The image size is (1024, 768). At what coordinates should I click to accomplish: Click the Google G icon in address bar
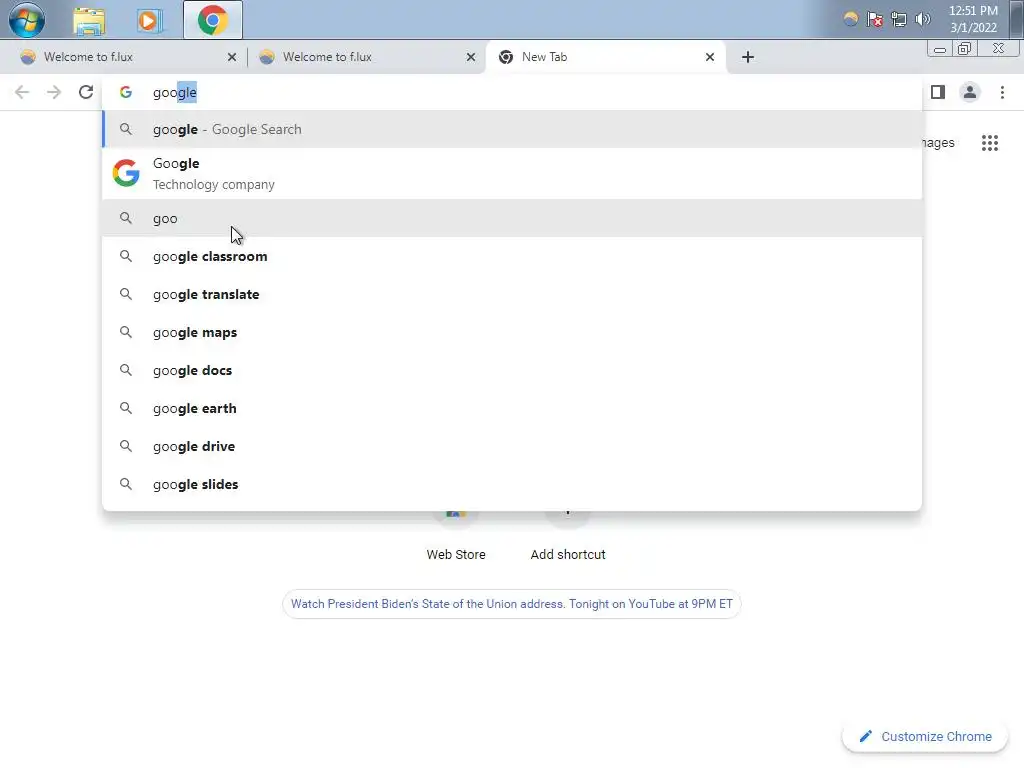pos(126,92)
